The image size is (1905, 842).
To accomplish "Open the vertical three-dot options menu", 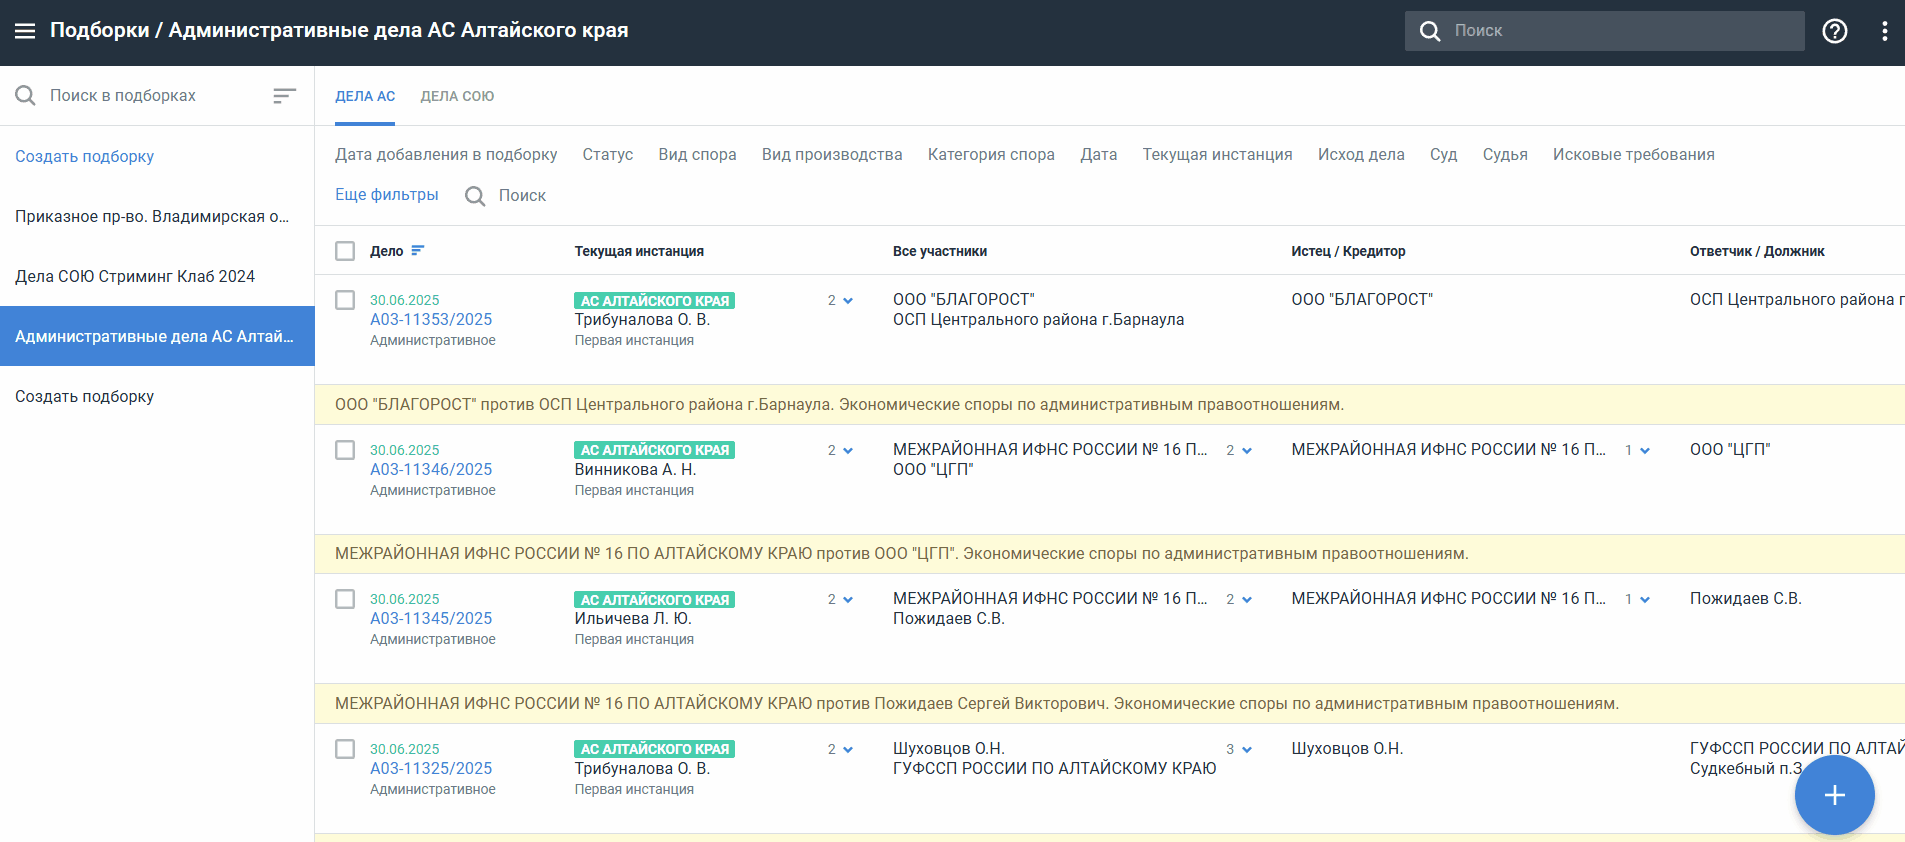I will coord(1885,31).
